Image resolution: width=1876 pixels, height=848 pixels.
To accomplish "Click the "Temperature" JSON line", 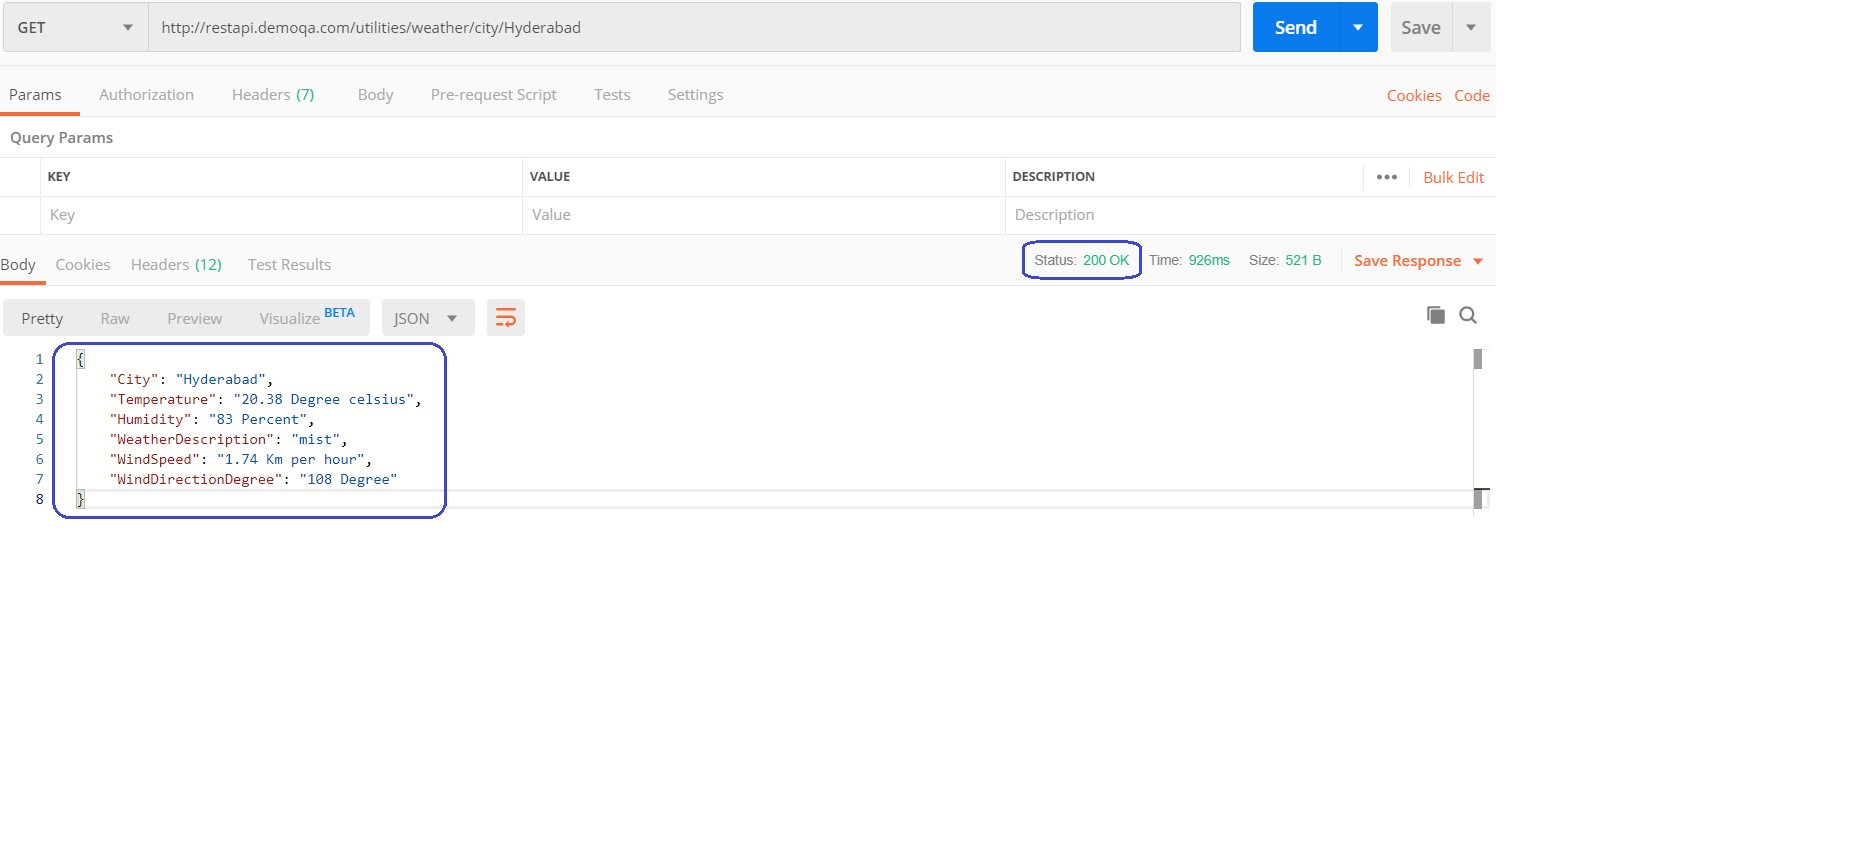I will [265, 399].
